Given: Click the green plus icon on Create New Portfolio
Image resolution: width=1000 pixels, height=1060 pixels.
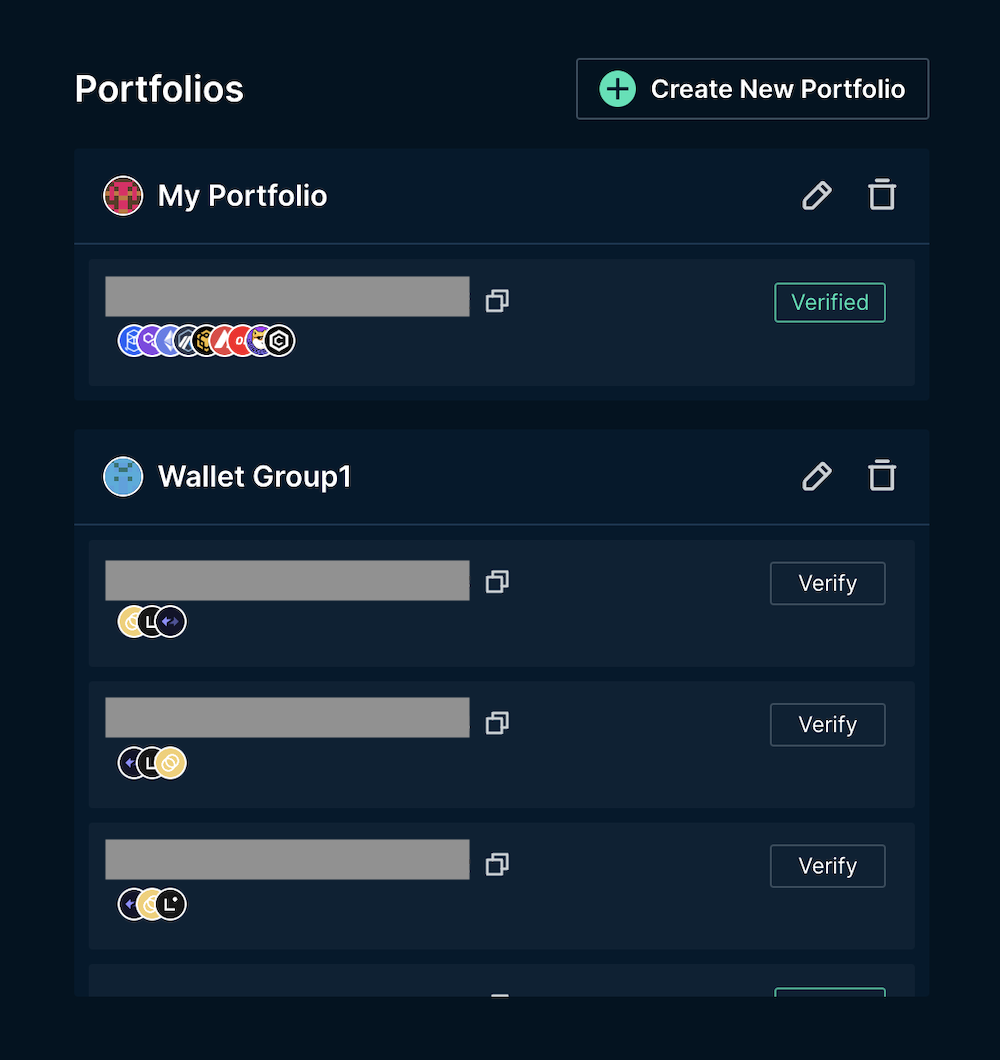Looking at the screenshot, I should (616, 88).
